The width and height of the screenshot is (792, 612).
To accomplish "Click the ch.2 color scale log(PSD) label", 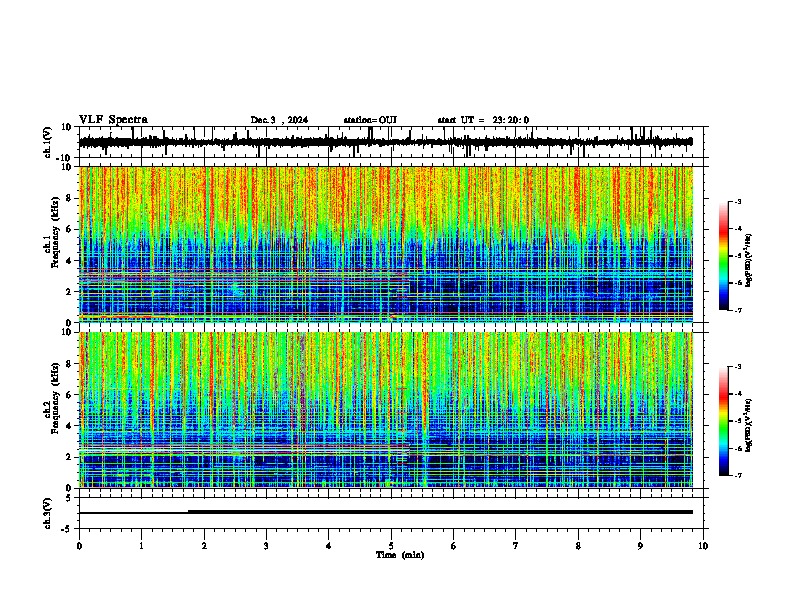I will pos(749,426).
